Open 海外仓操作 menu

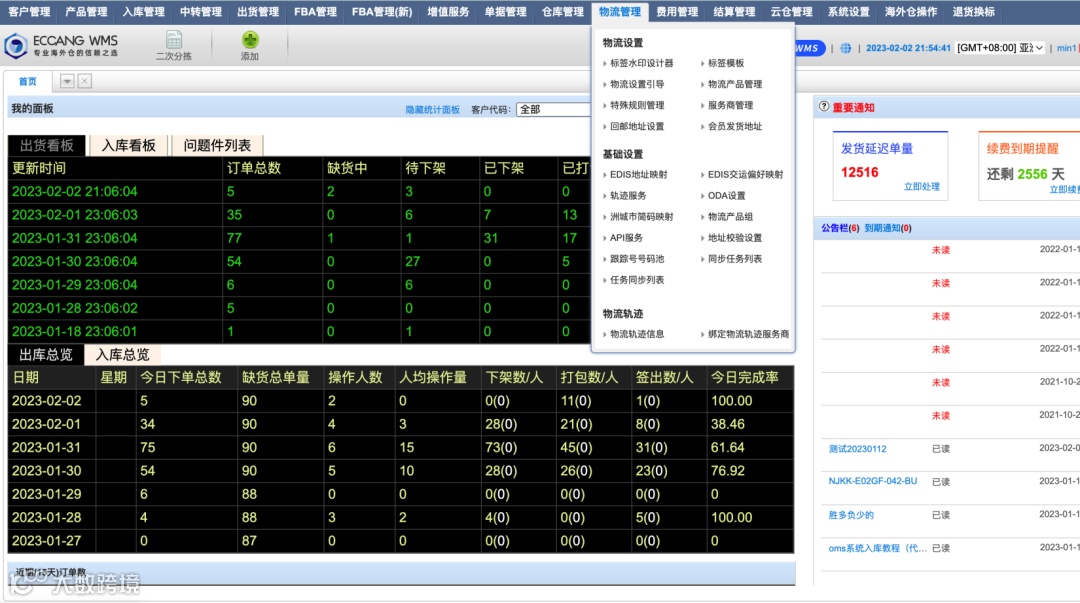tap(911, 12)
